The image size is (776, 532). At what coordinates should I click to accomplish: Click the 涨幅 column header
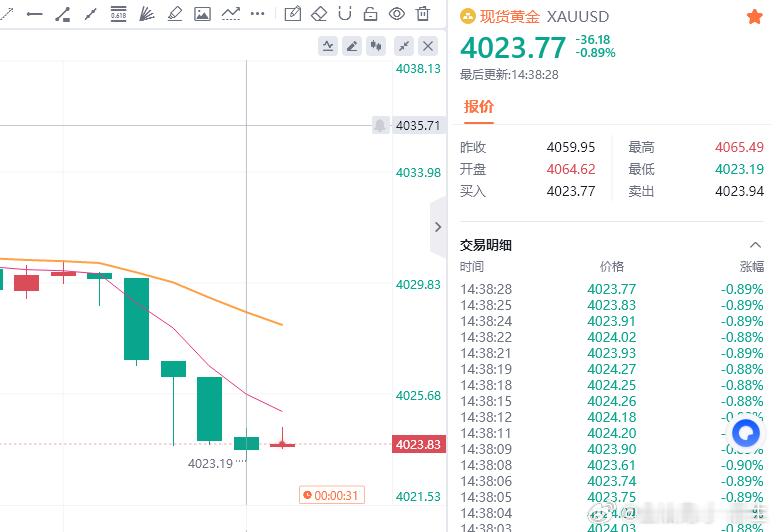pyautogui.click(x=752, y=267)
